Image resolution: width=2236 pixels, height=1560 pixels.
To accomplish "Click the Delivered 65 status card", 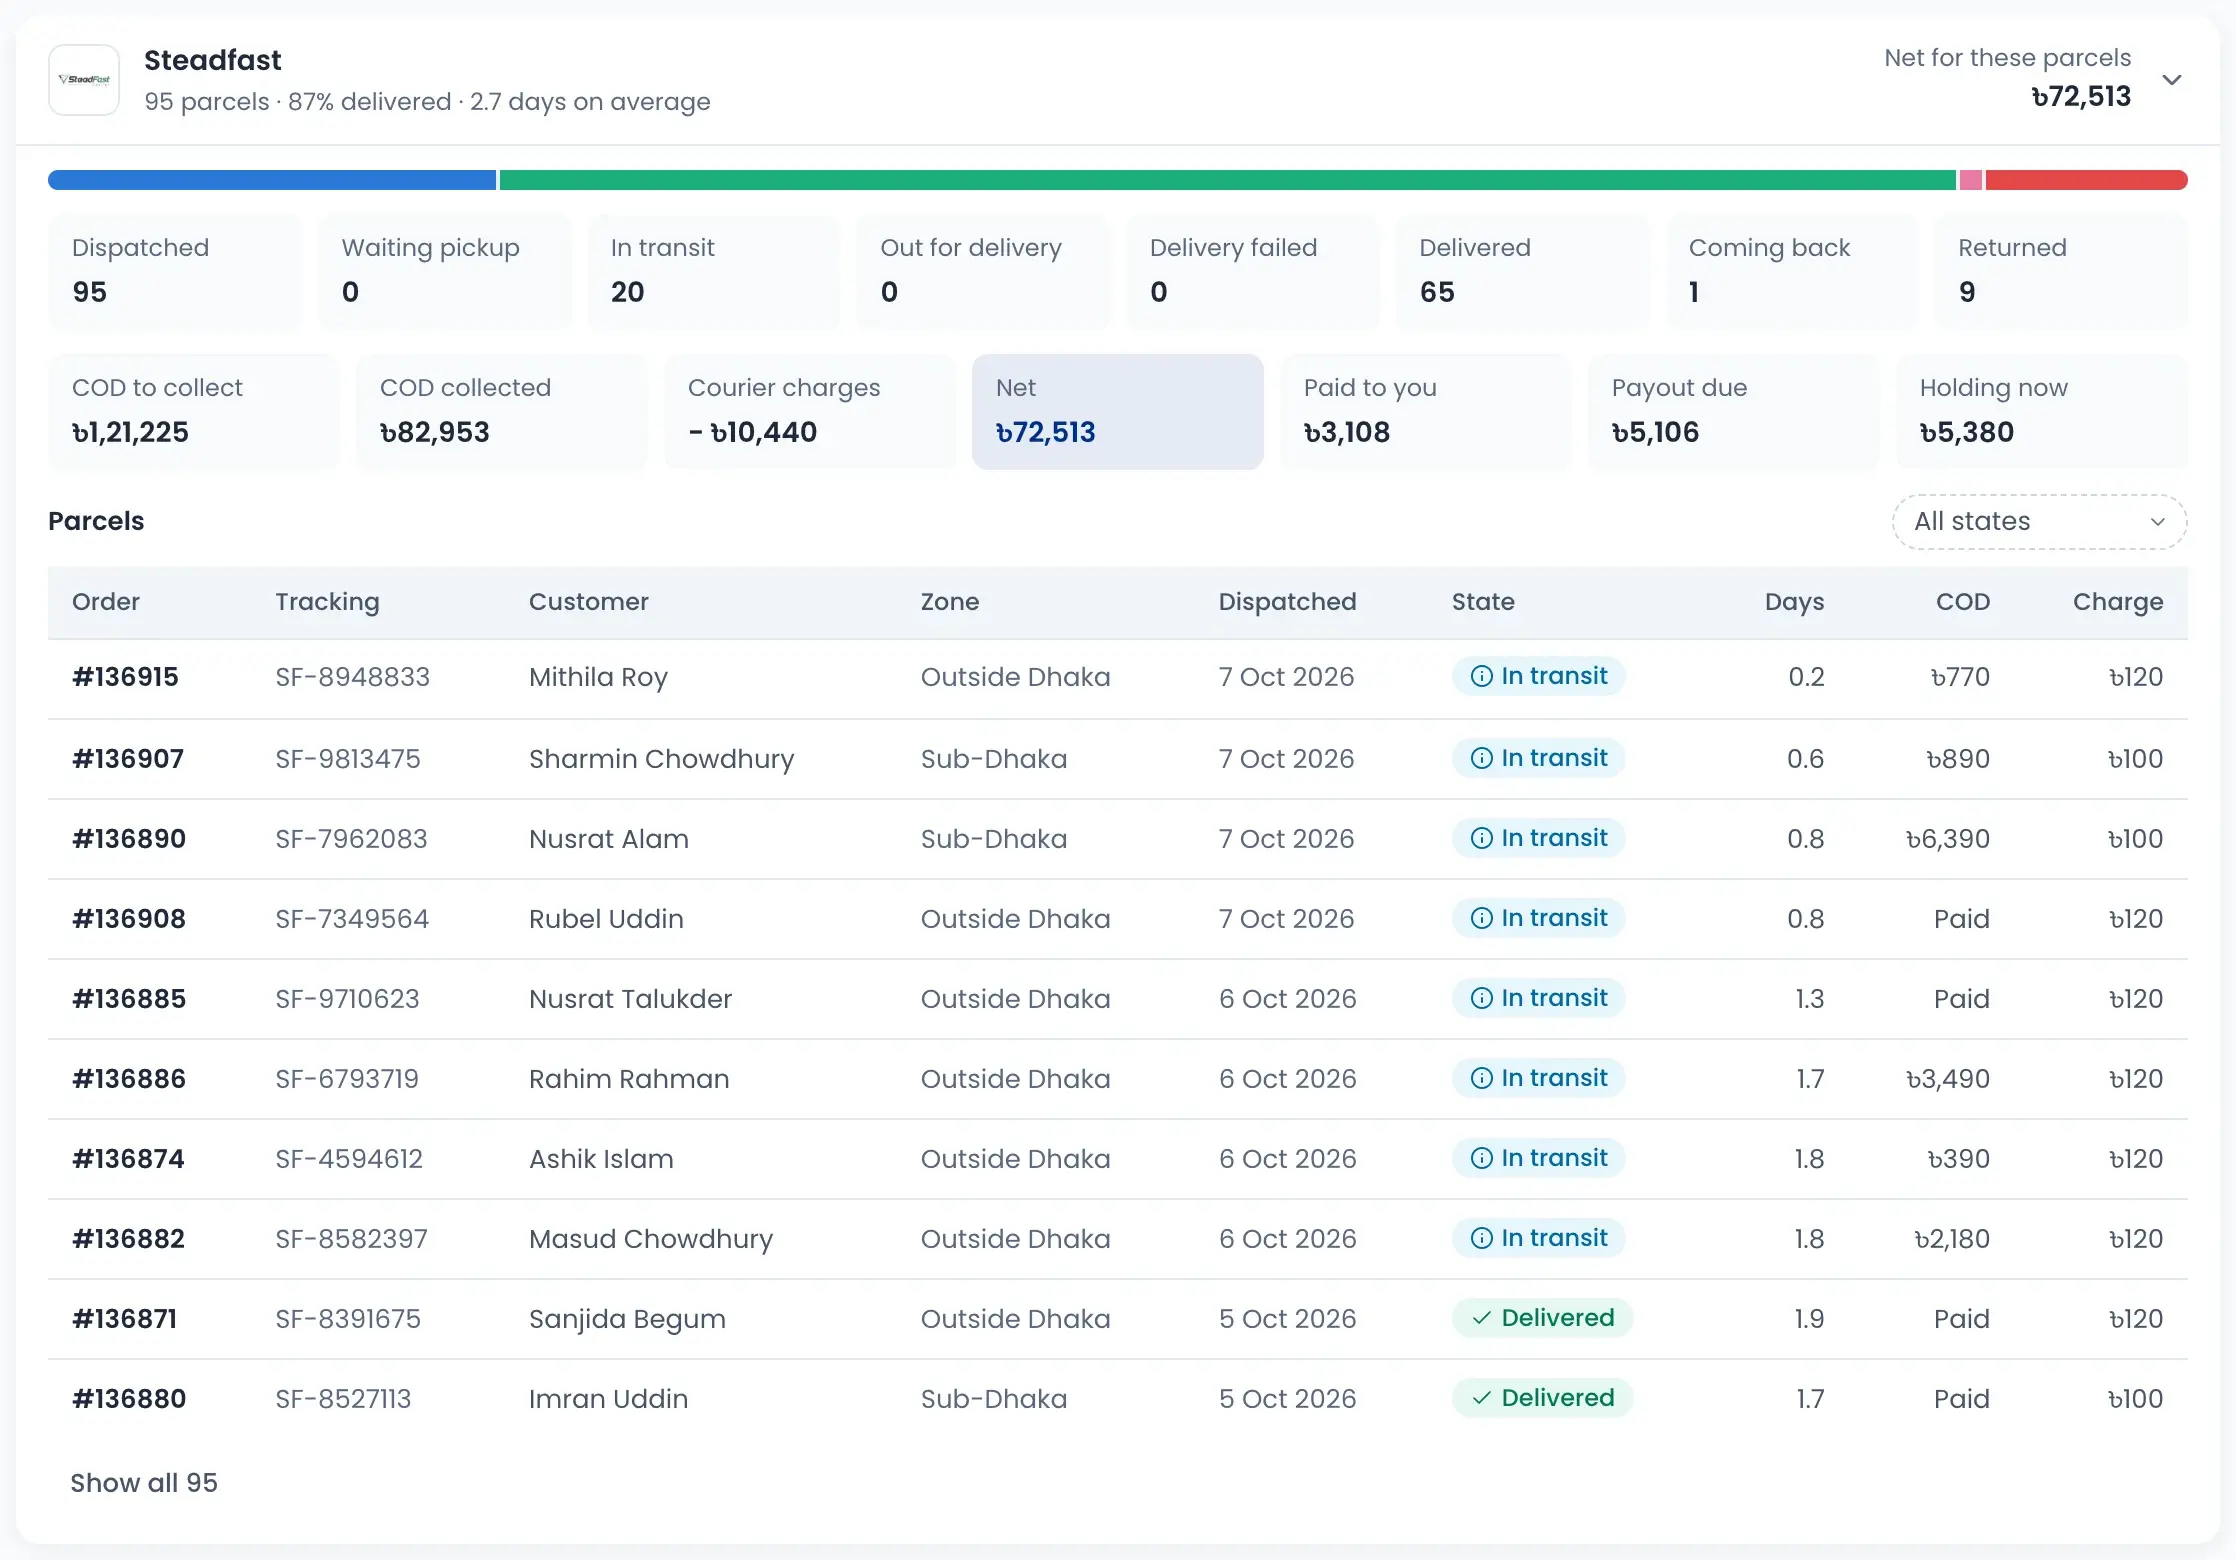I will click(1522, 271).
